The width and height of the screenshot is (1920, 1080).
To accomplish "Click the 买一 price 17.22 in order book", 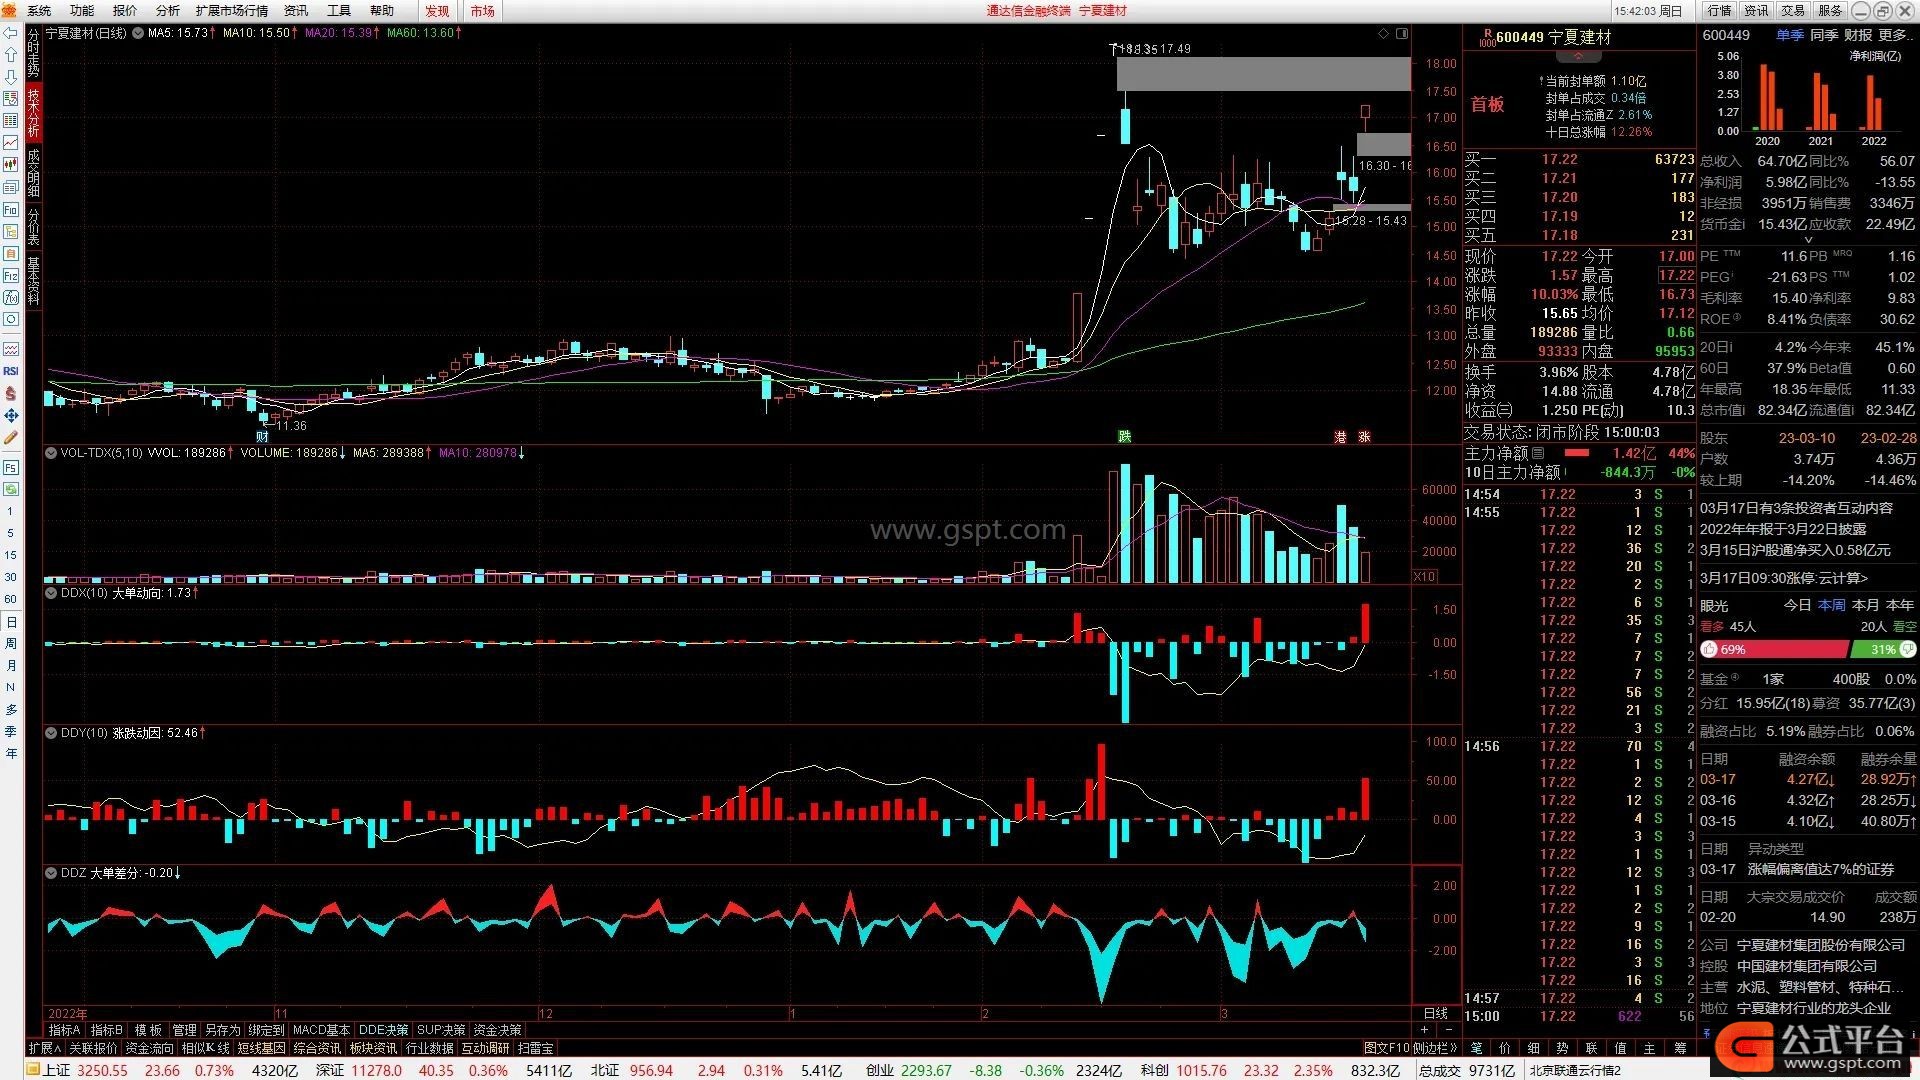I will coord(1559,159).
